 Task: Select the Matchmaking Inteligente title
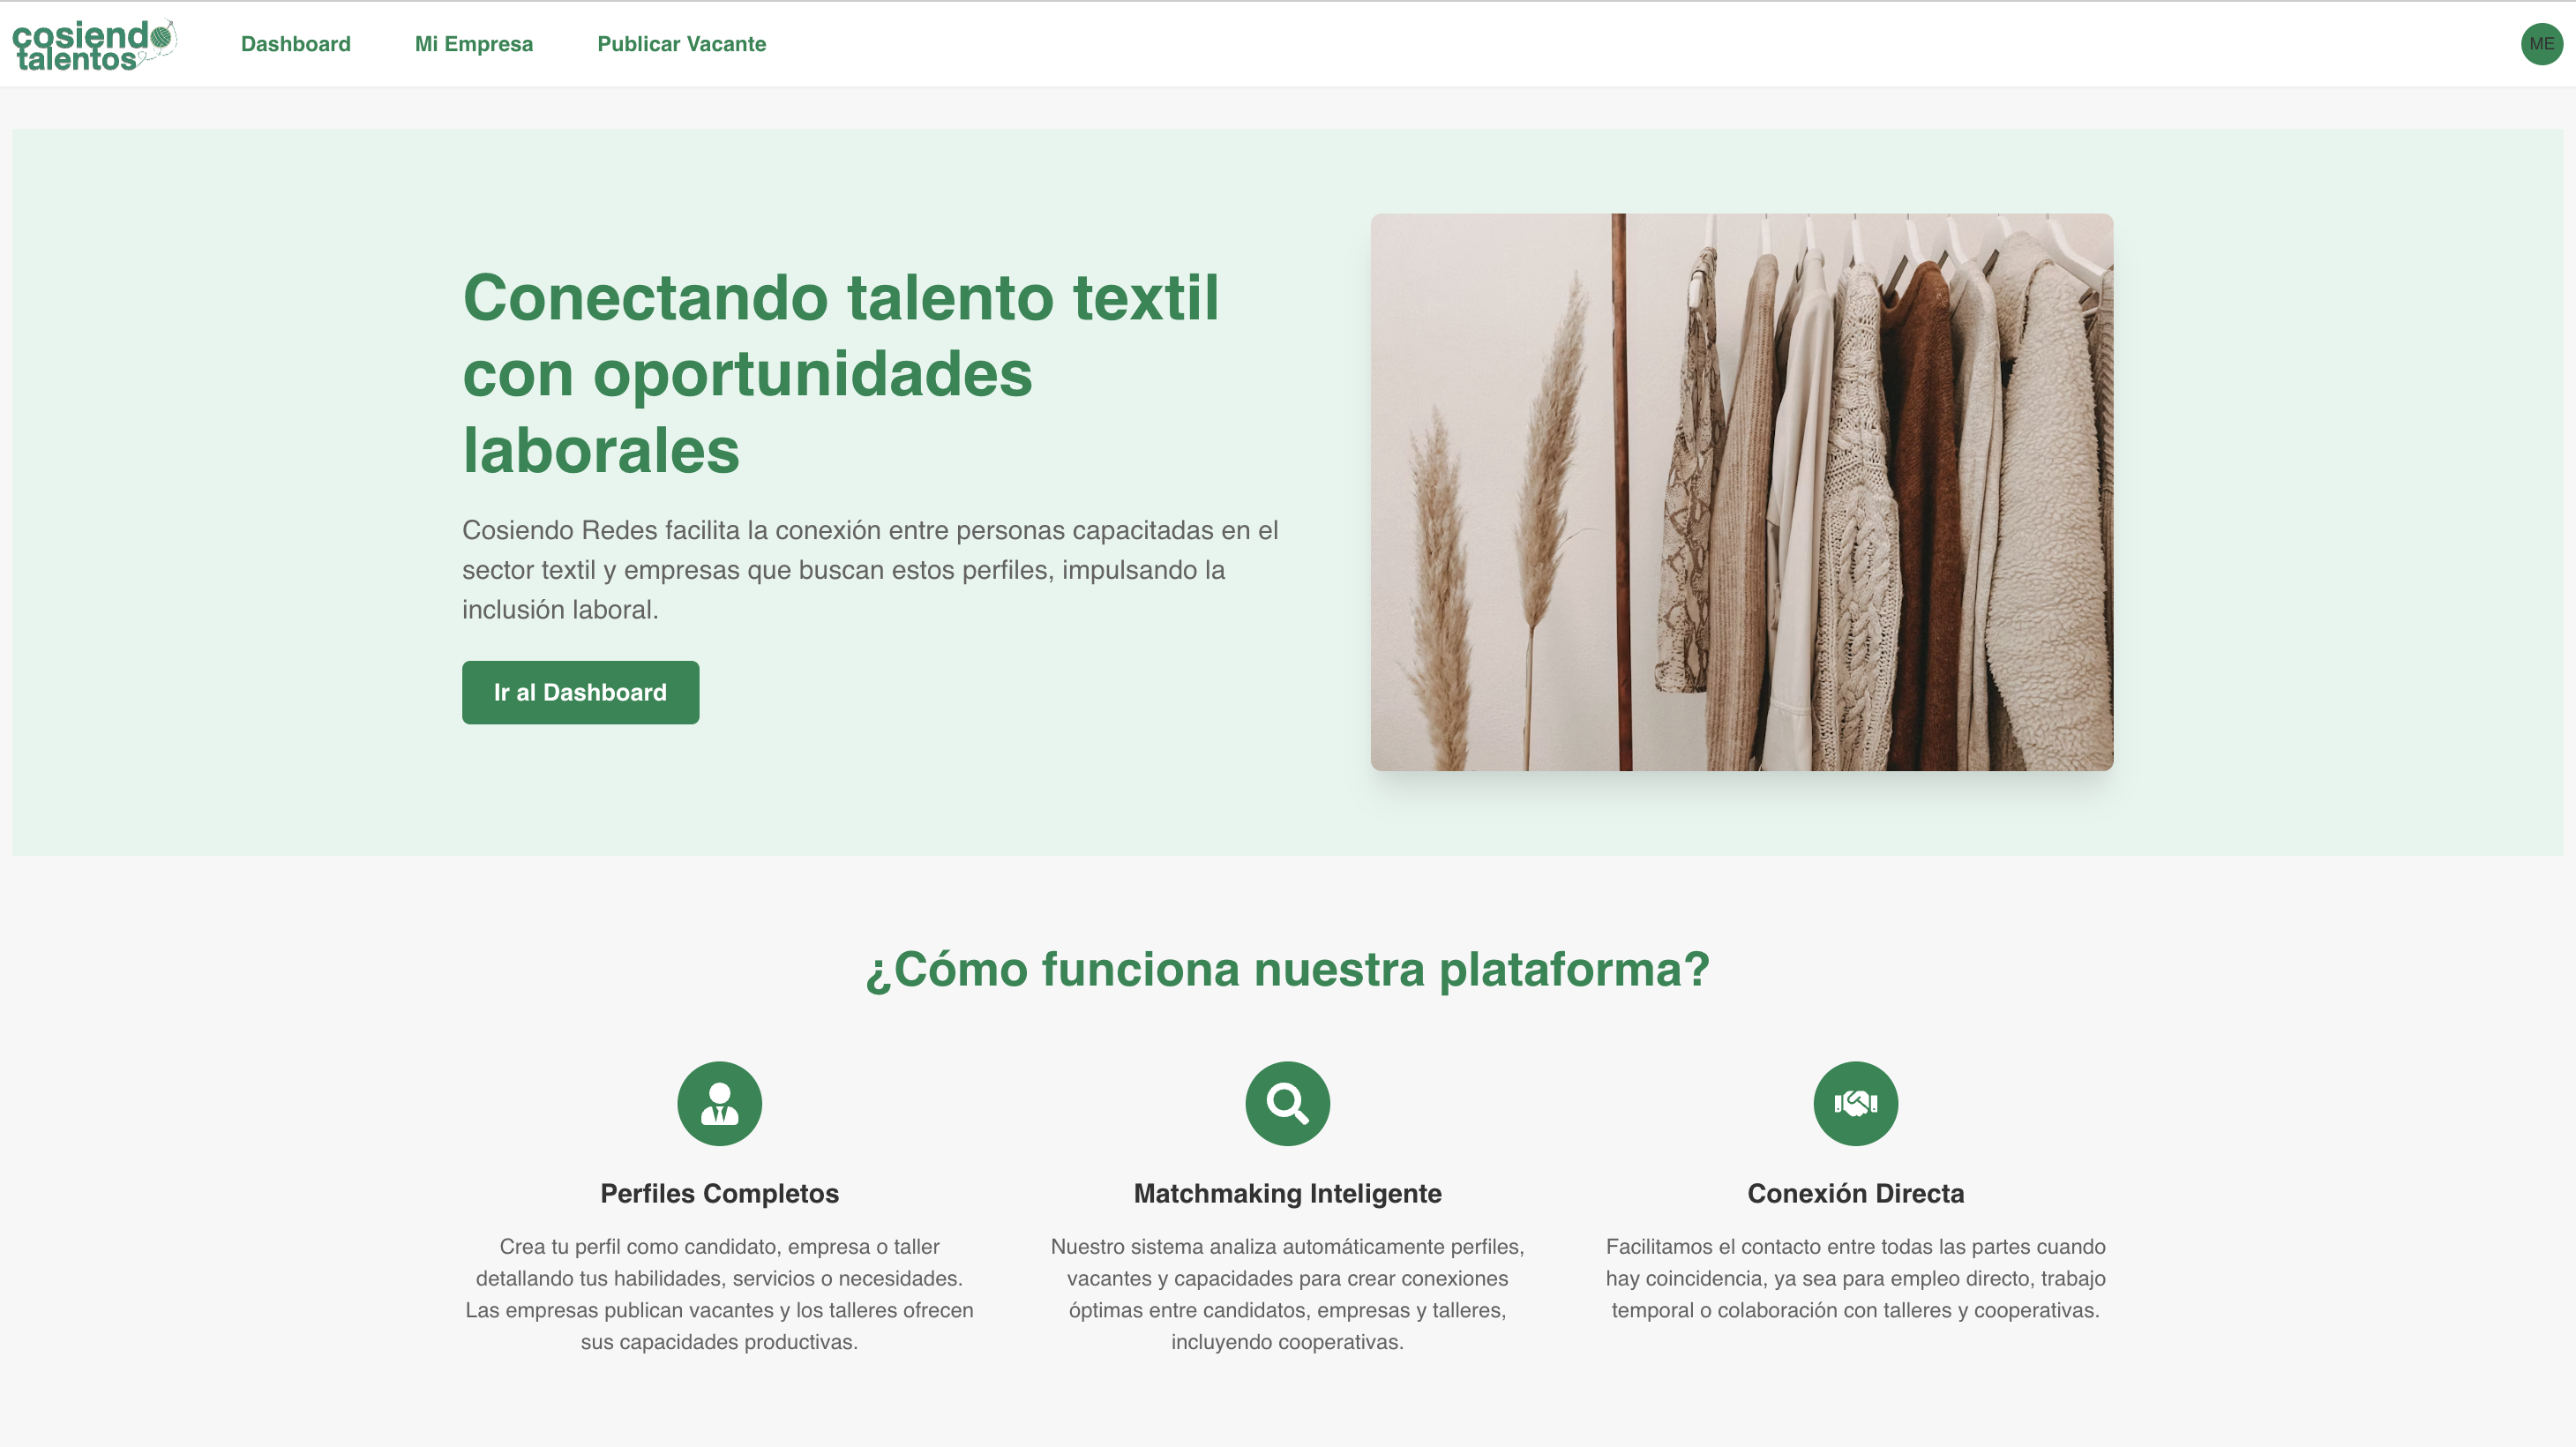(x=1287, y=1193)
